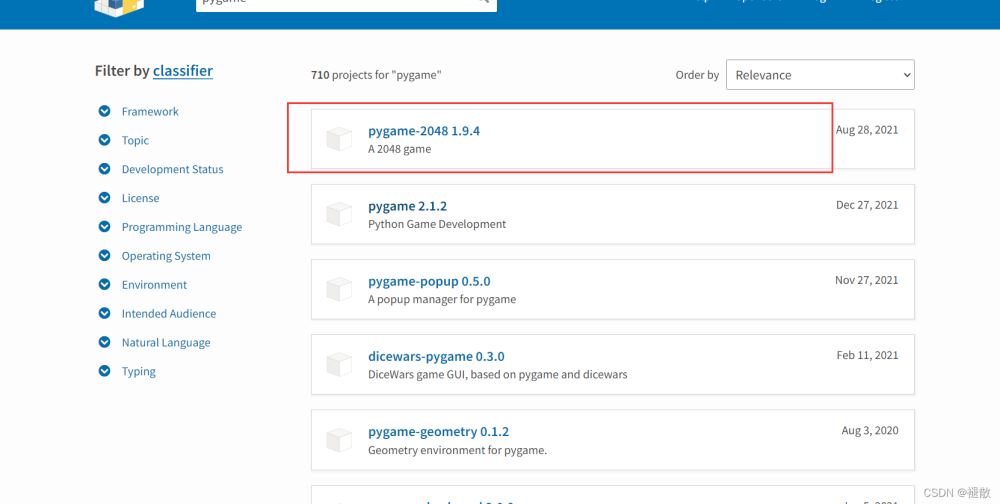Open the pygame-popup 0.5.0 title link

pyautogui.click(x=429, y=281)
